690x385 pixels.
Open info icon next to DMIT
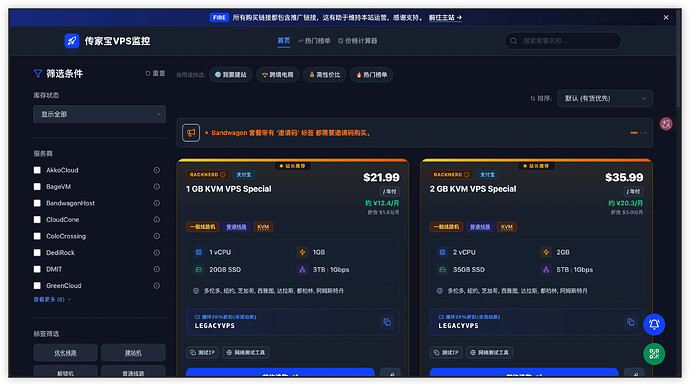pyautogui.click(x=157, y=269)
